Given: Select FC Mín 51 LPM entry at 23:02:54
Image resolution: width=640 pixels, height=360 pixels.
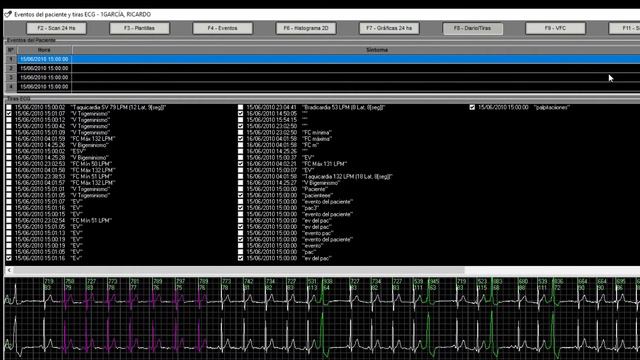Looking at the screenshot, I should pos(63,220).
